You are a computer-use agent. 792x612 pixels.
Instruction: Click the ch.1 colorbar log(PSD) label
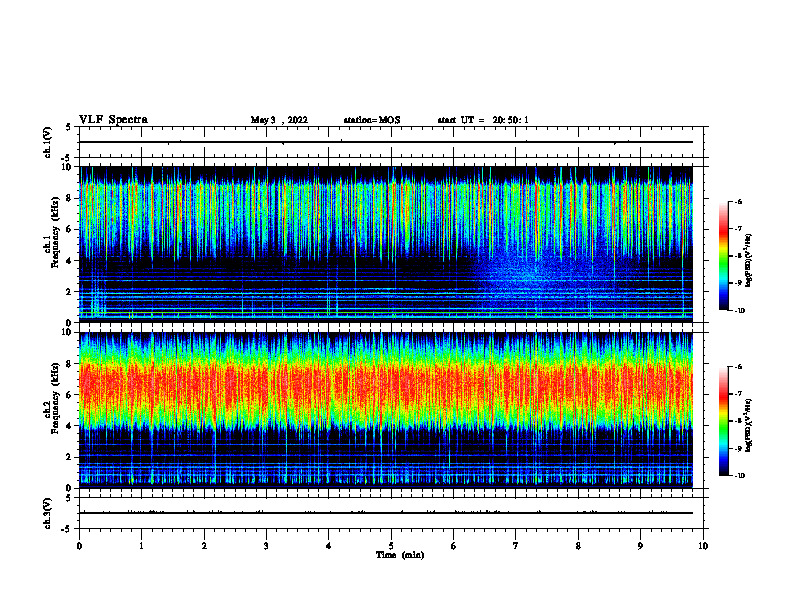(749, 261)
